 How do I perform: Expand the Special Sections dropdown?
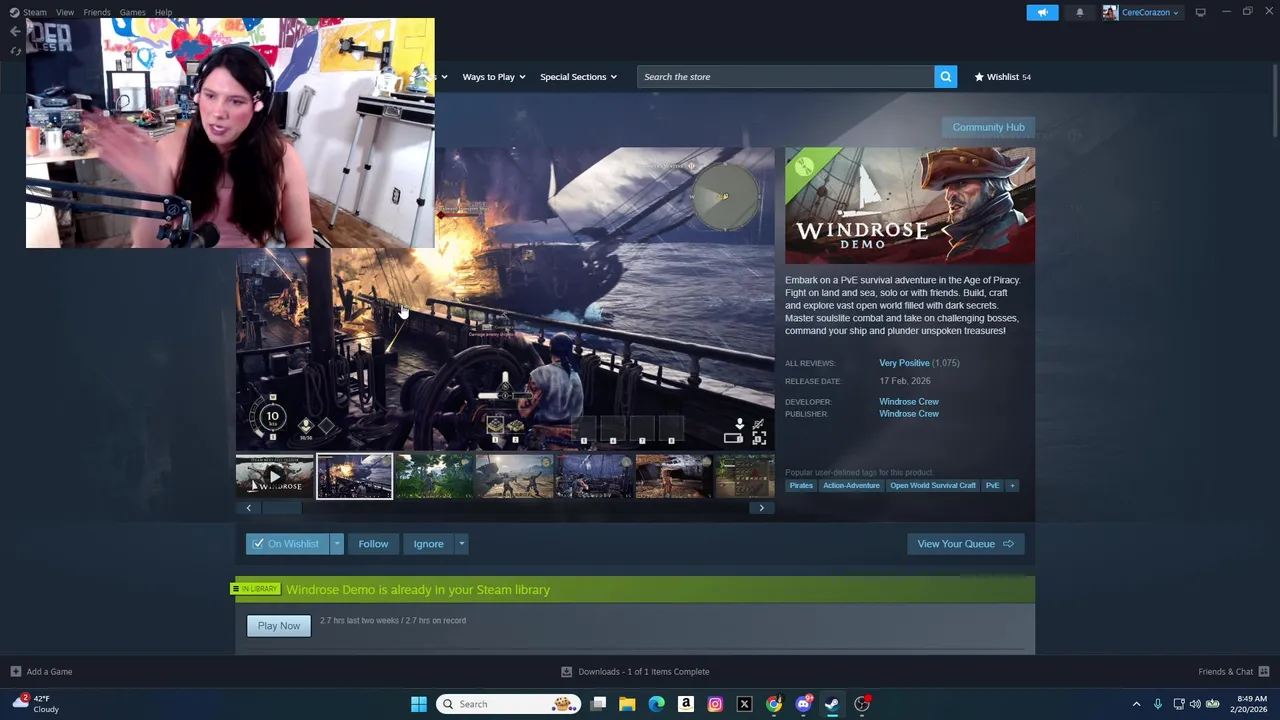click(578, 77)
